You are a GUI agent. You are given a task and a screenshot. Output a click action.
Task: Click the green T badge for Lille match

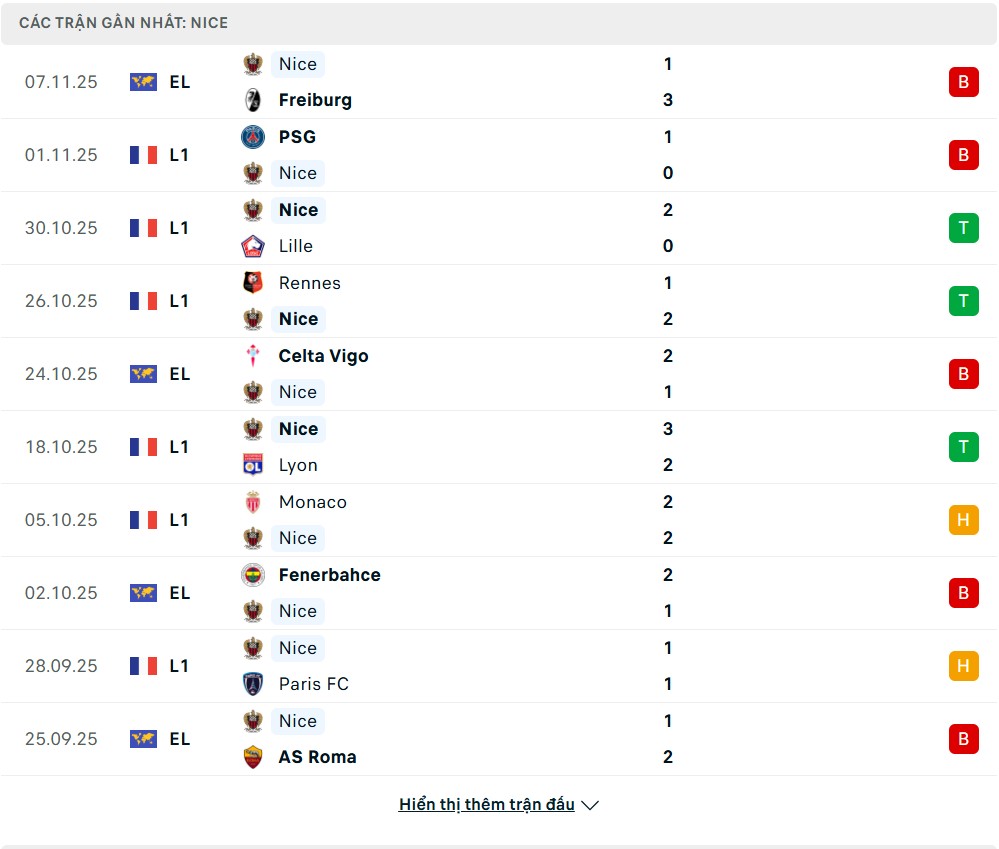963,228
